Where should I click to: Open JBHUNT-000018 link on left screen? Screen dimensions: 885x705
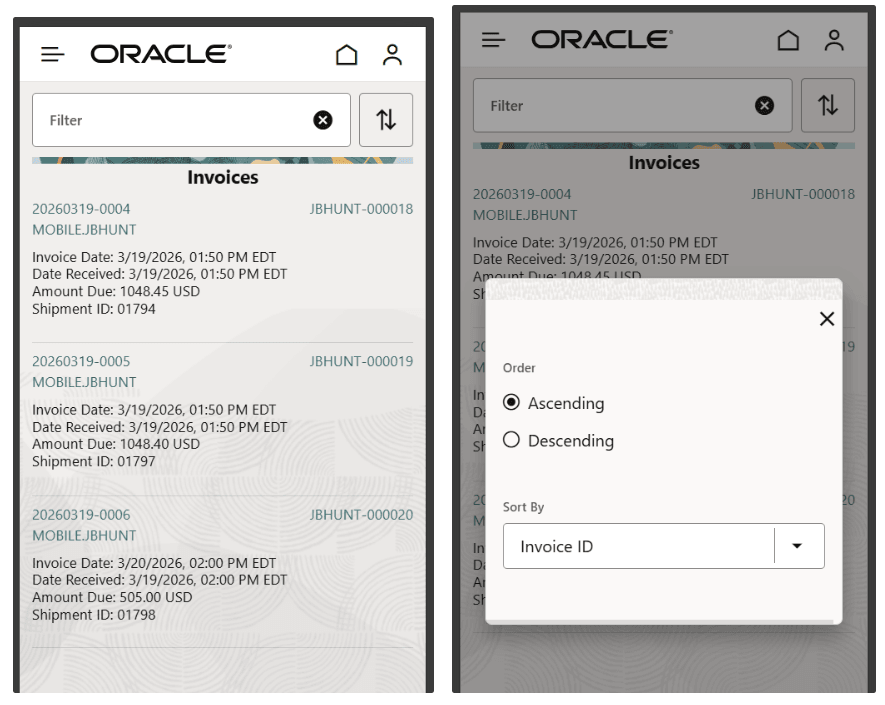[361, 209]
